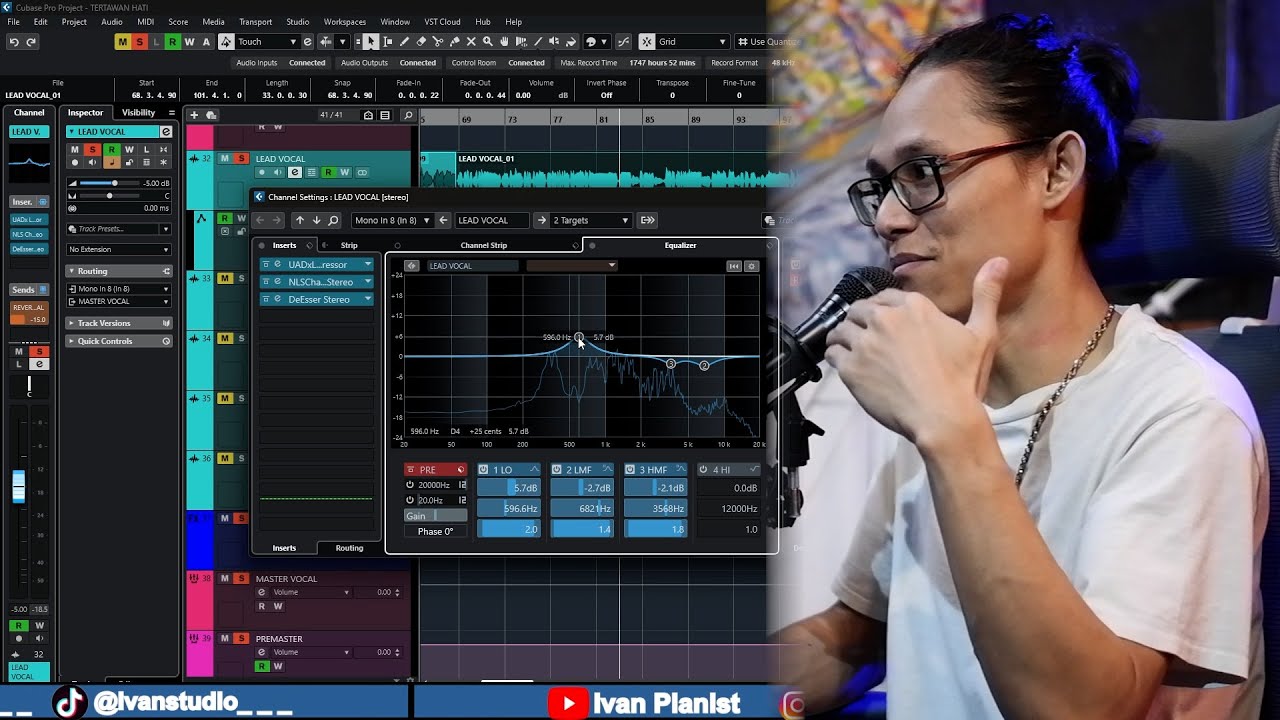Viewport: 1280px width, 720px height.
Task: Expand Track Versions section
Action: (x=119, y=323)
